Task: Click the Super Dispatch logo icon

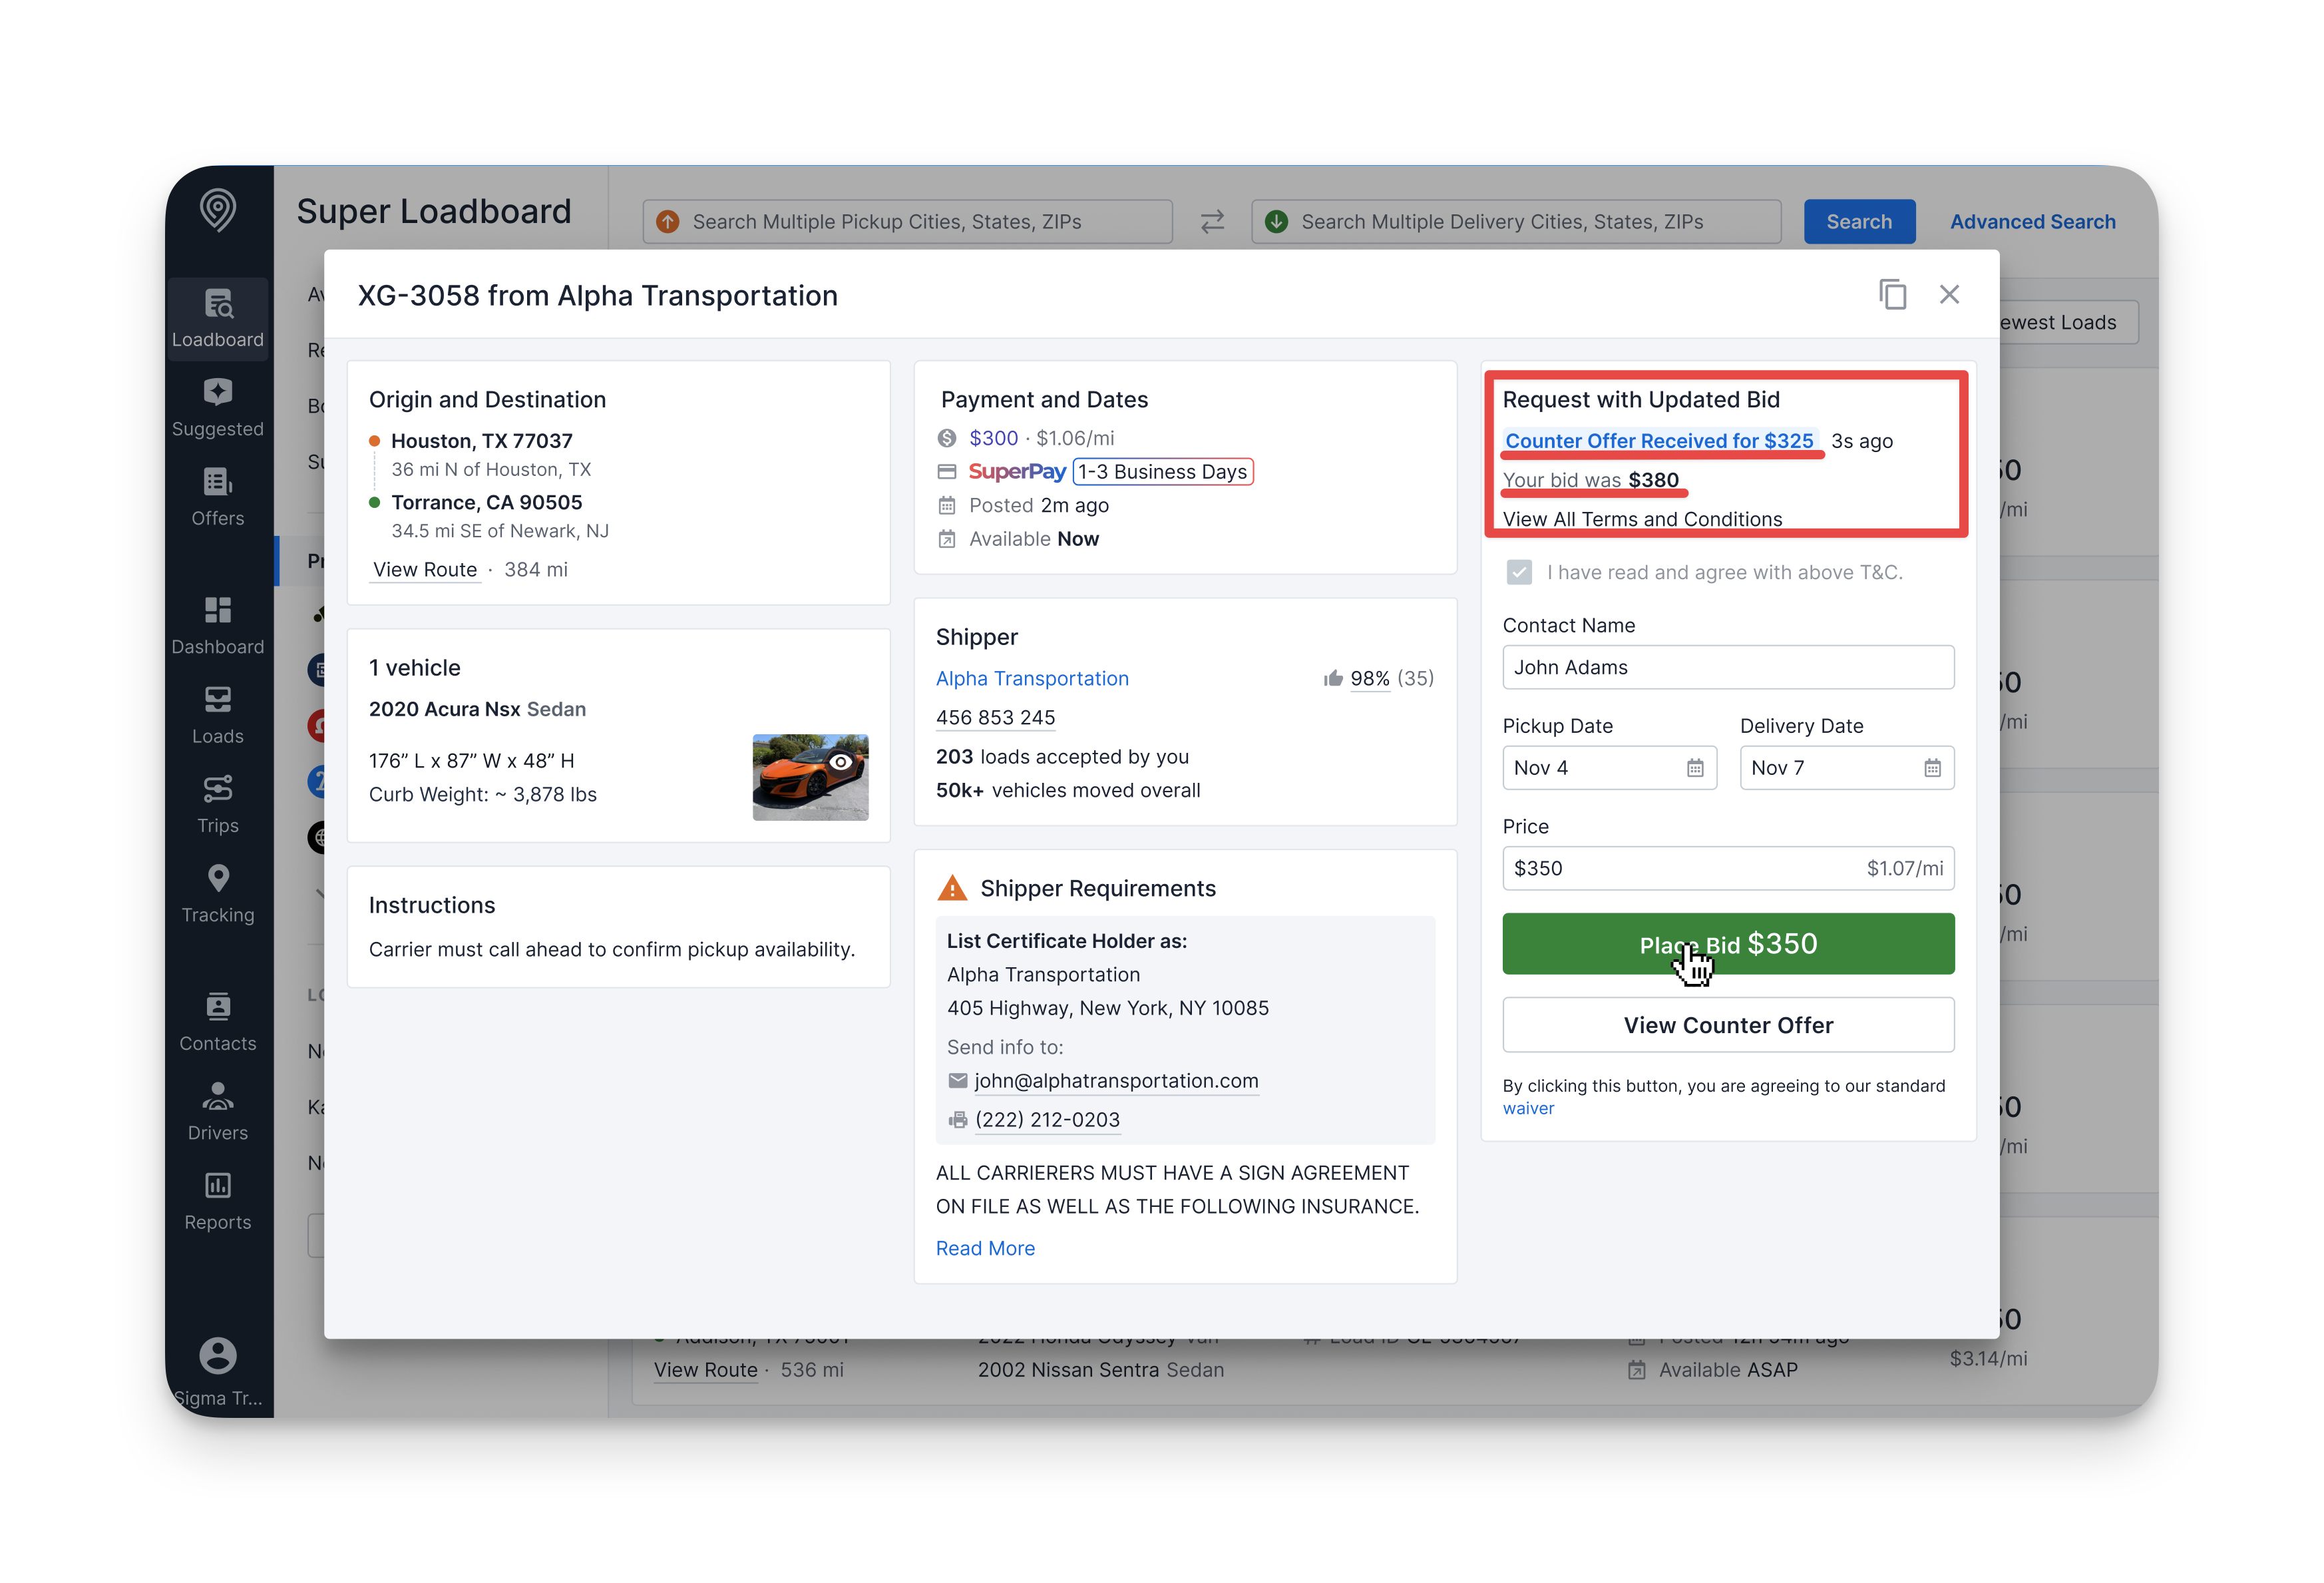Action: (x=218, y=210)
